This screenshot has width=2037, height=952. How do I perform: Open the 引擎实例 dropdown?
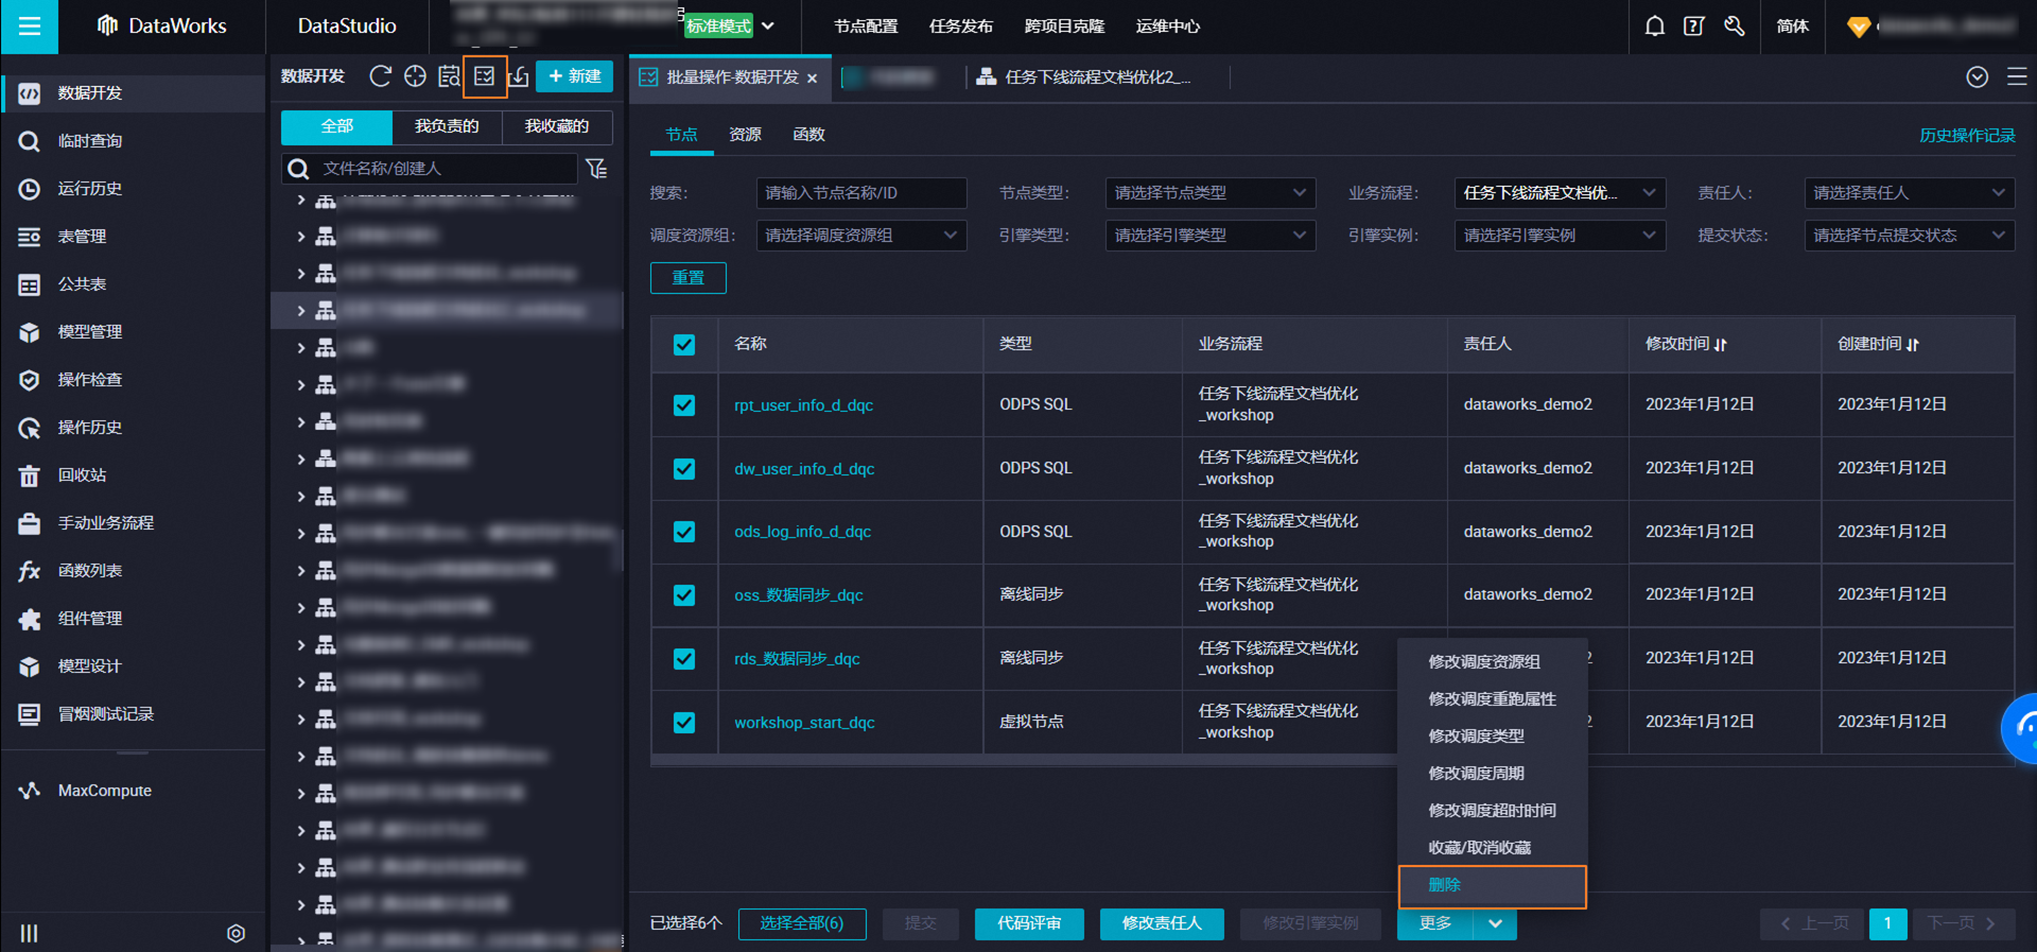1559,235
